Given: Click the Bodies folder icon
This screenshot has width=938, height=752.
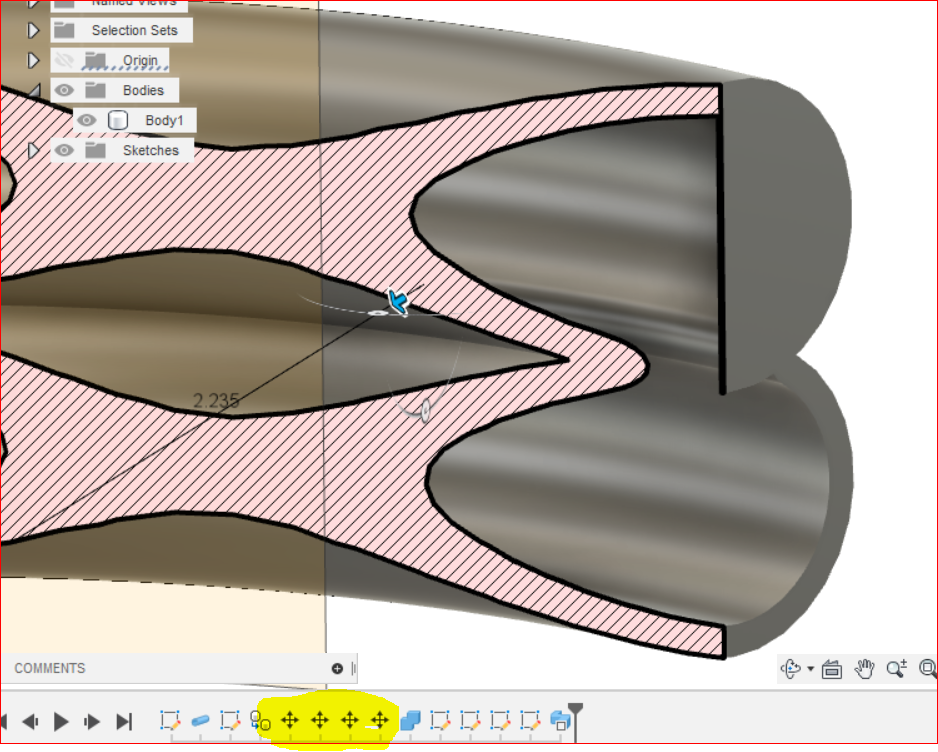Looking at the screenshot, I should (95, 90).
